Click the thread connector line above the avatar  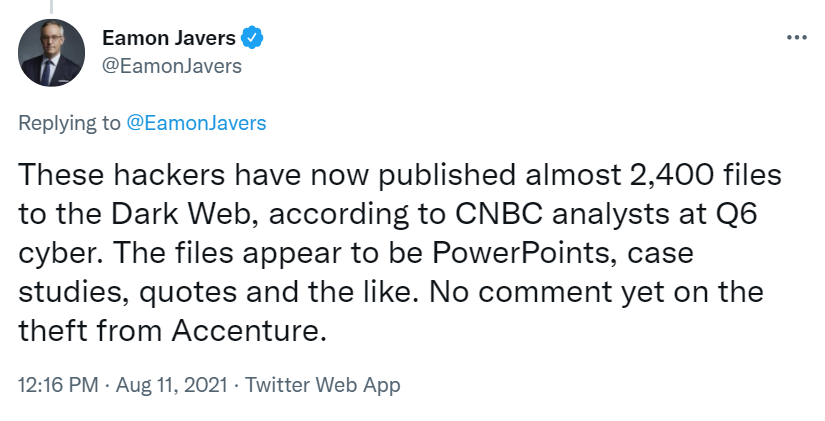coord(51,5)
